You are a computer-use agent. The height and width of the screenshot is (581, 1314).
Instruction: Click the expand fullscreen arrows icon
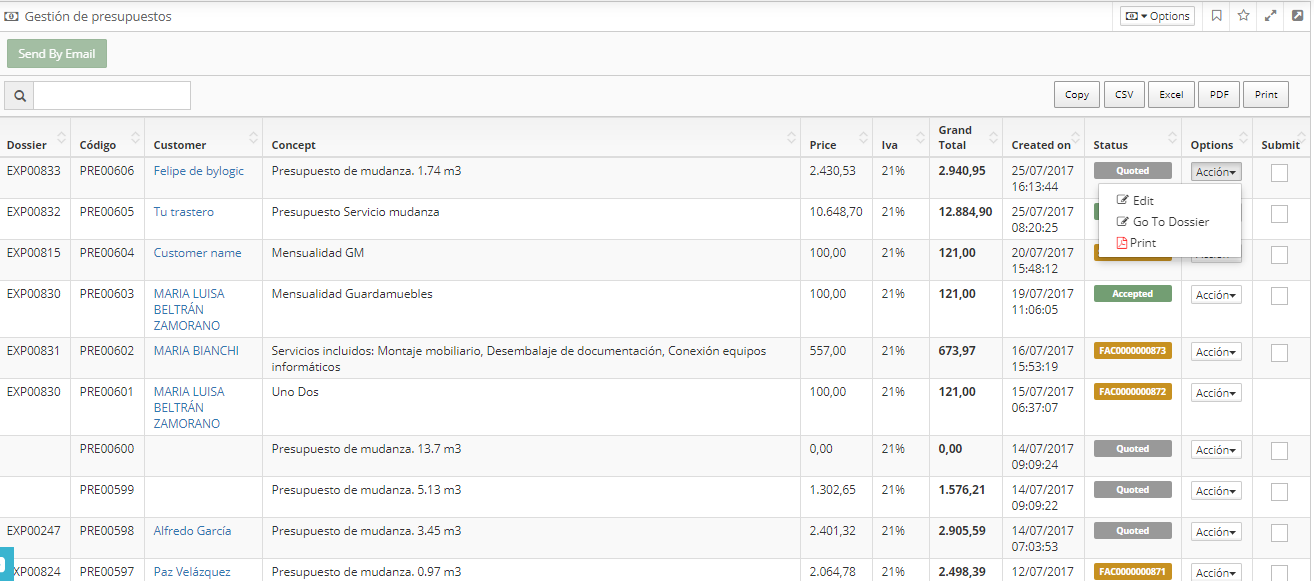coord(1271,16)
